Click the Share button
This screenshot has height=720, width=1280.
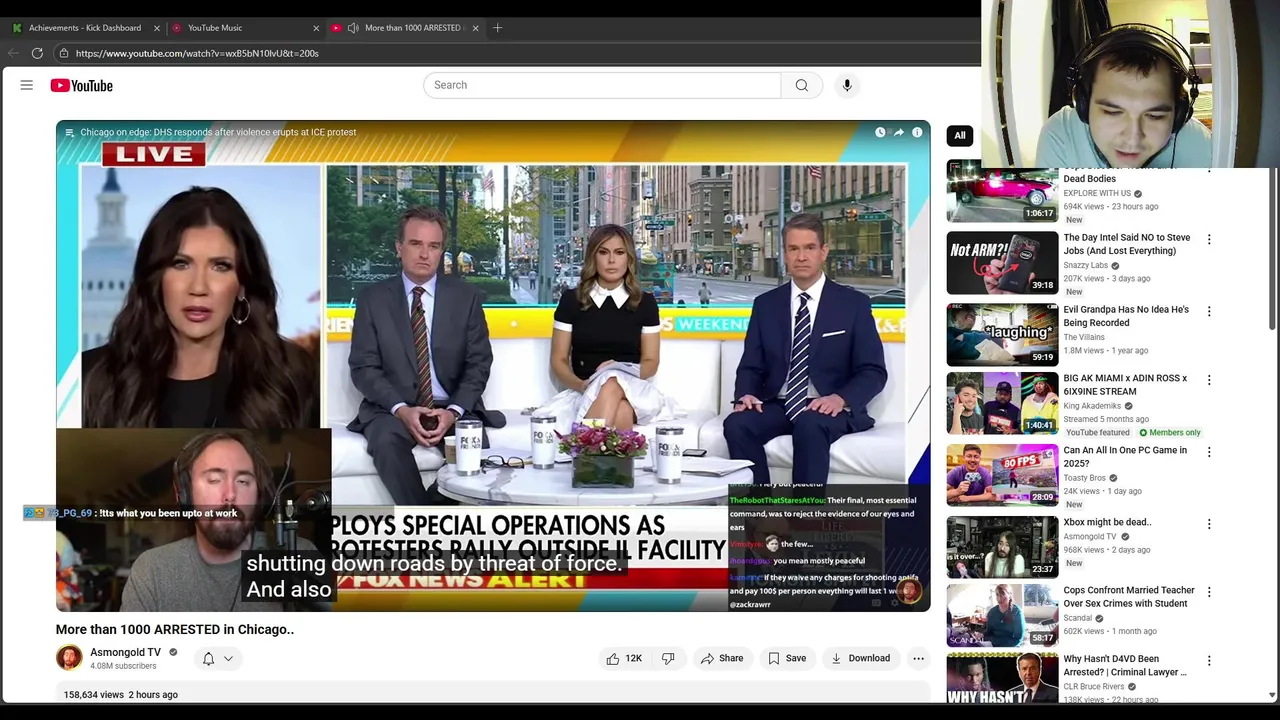coord(722,658)
